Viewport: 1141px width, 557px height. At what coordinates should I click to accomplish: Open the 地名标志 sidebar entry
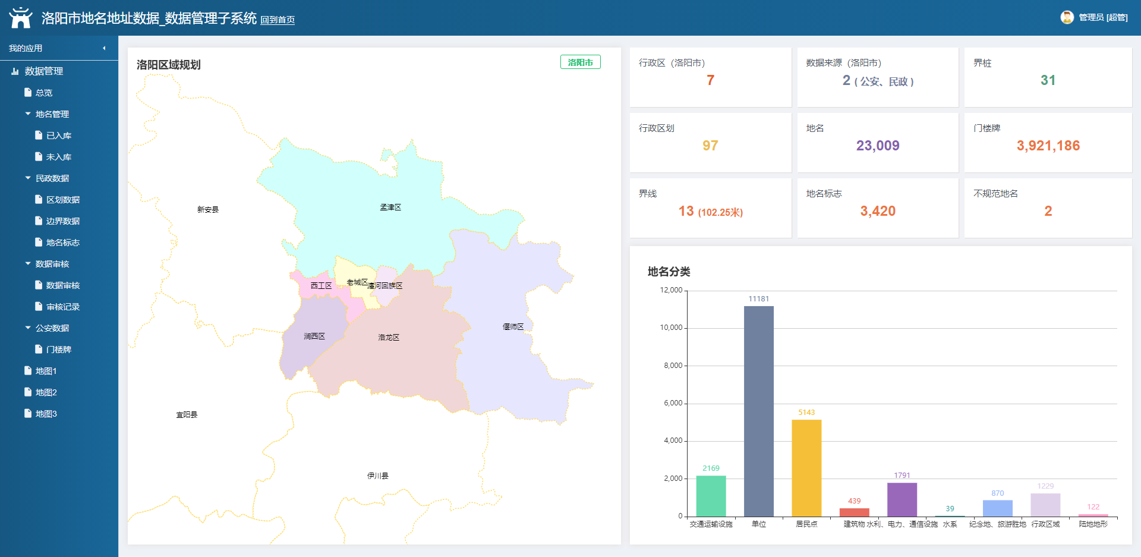62,243
